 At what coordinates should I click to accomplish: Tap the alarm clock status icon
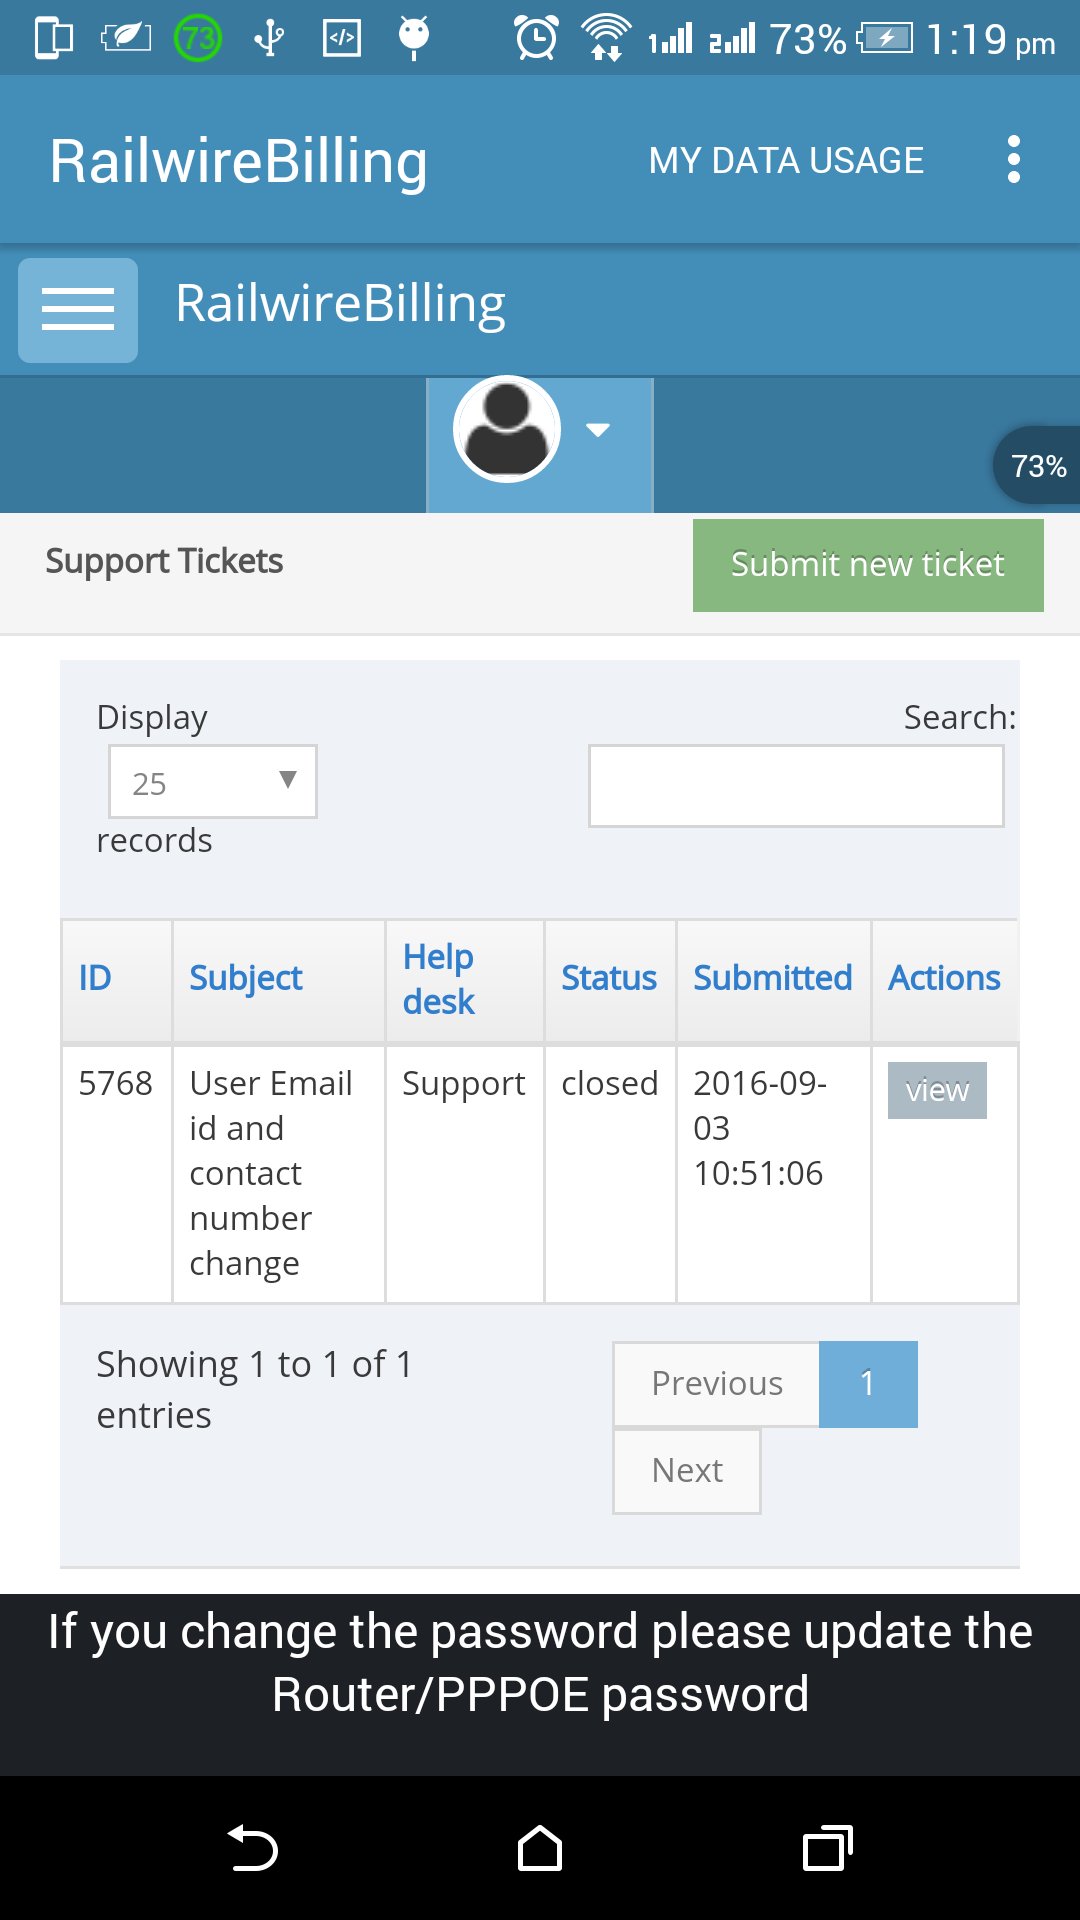coord(535,37)
